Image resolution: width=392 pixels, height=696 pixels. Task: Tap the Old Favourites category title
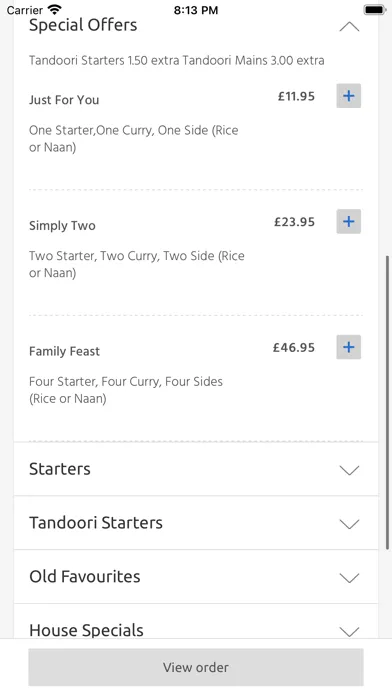click(x=85, y=577)
